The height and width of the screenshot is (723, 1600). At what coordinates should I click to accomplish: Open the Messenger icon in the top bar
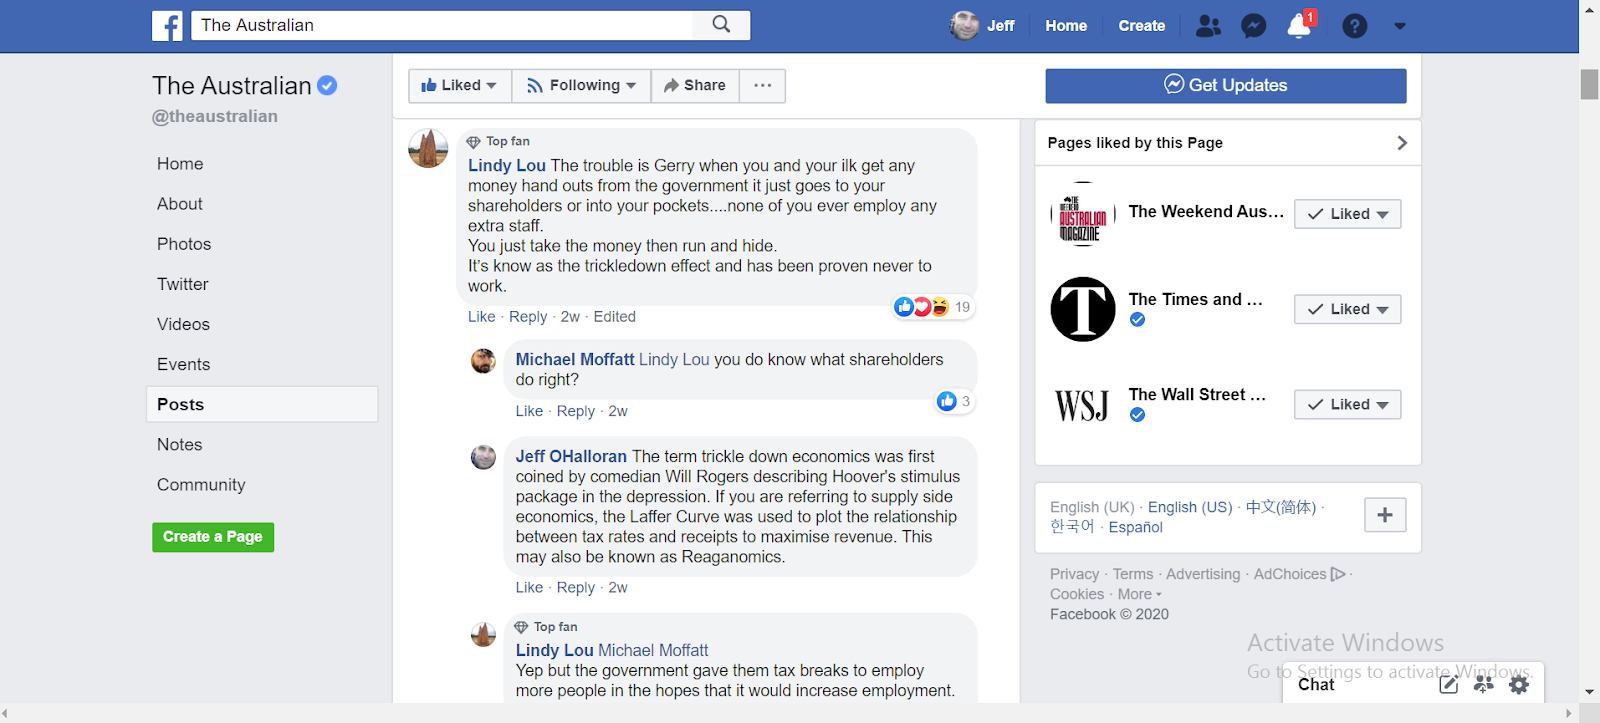1253,26
